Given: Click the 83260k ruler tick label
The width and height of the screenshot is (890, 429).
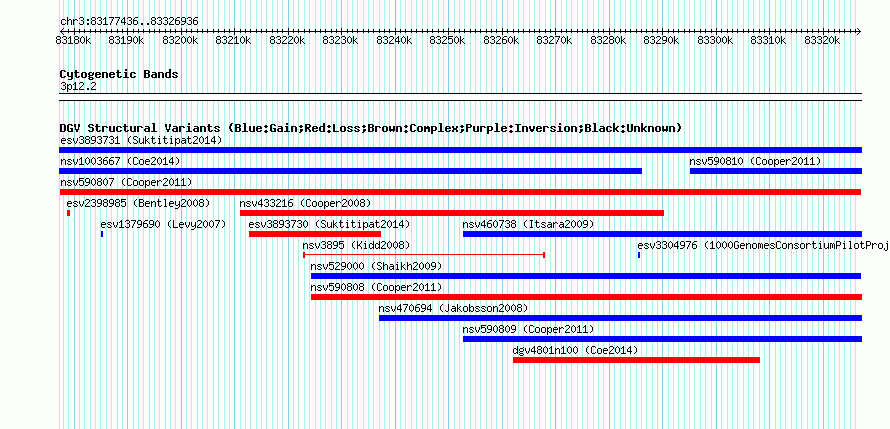Looking at the screenshot, I should click(501, 40).
